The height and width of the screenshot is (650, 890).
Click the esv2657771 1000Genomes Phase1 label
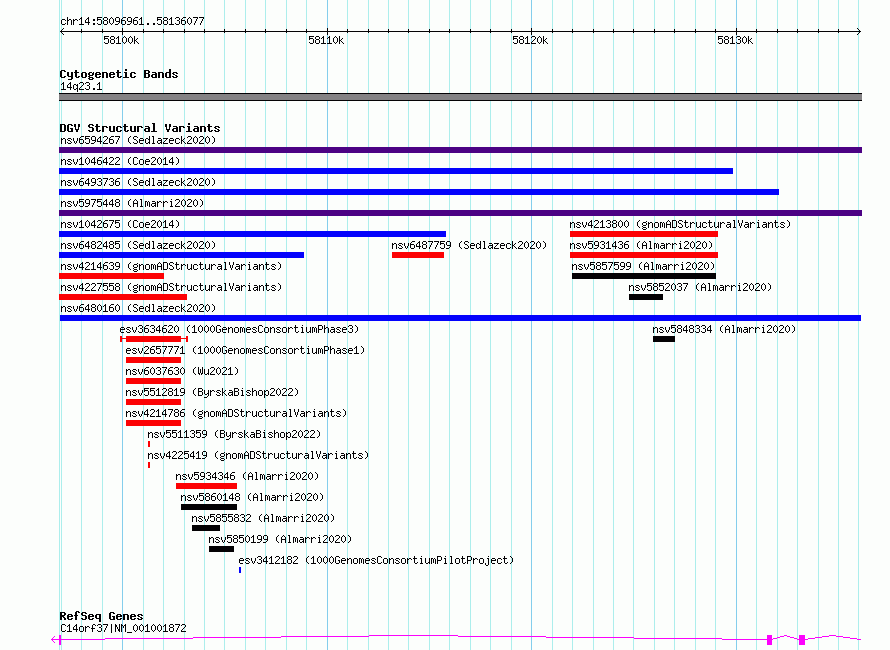(x=245, y=350)
